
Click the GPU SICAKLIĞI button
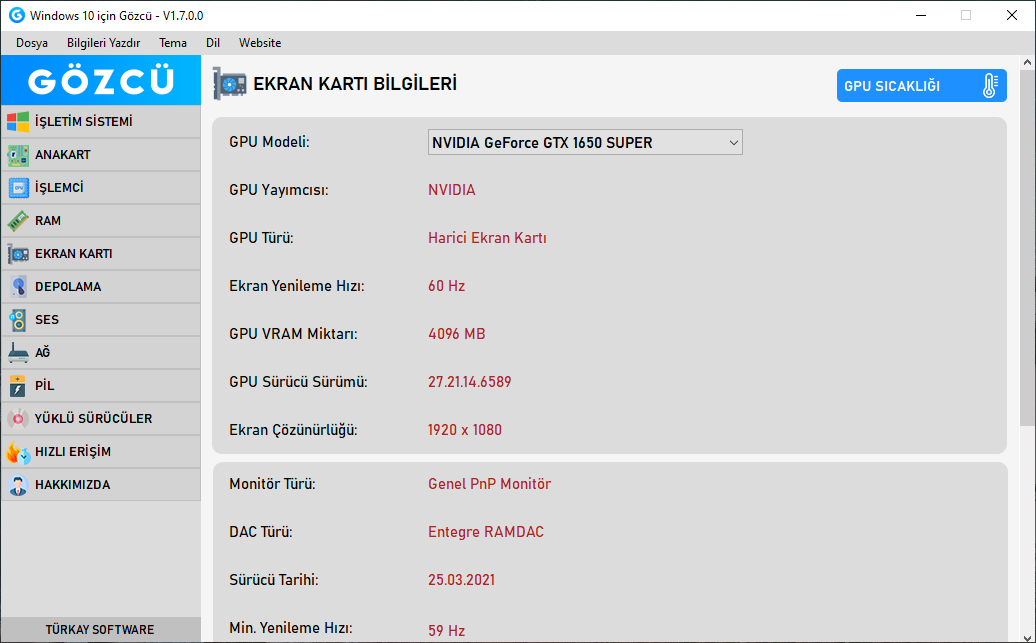(922, 86)
